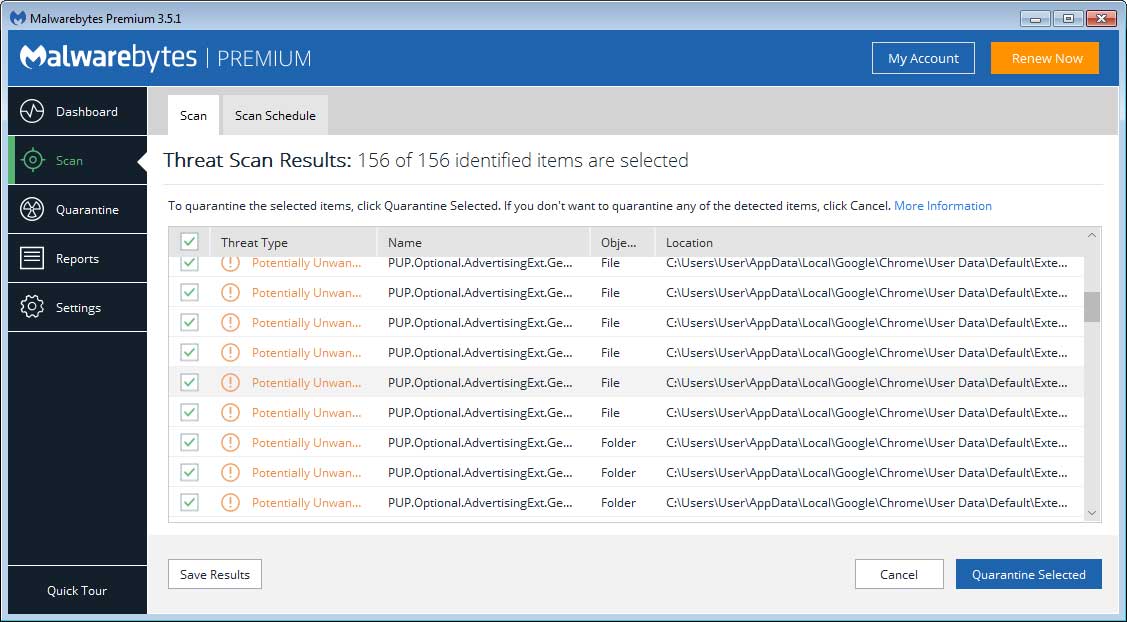
Task: View the Reports section
Action: (x=77, y=258)
